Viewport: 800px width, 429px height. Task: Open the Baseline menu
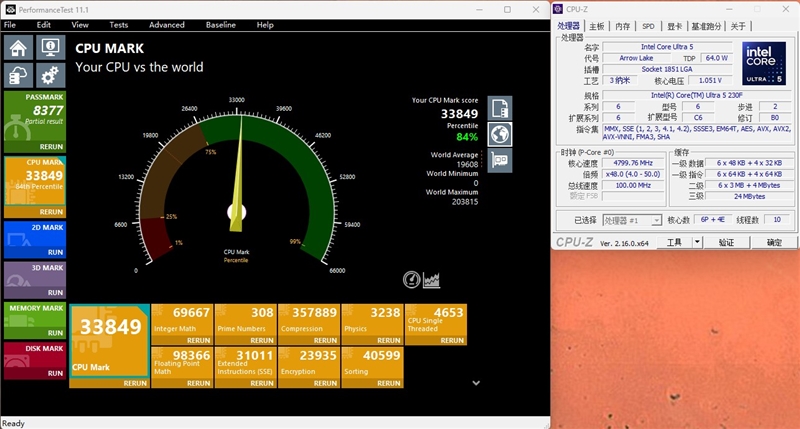(x=221, y=24)
